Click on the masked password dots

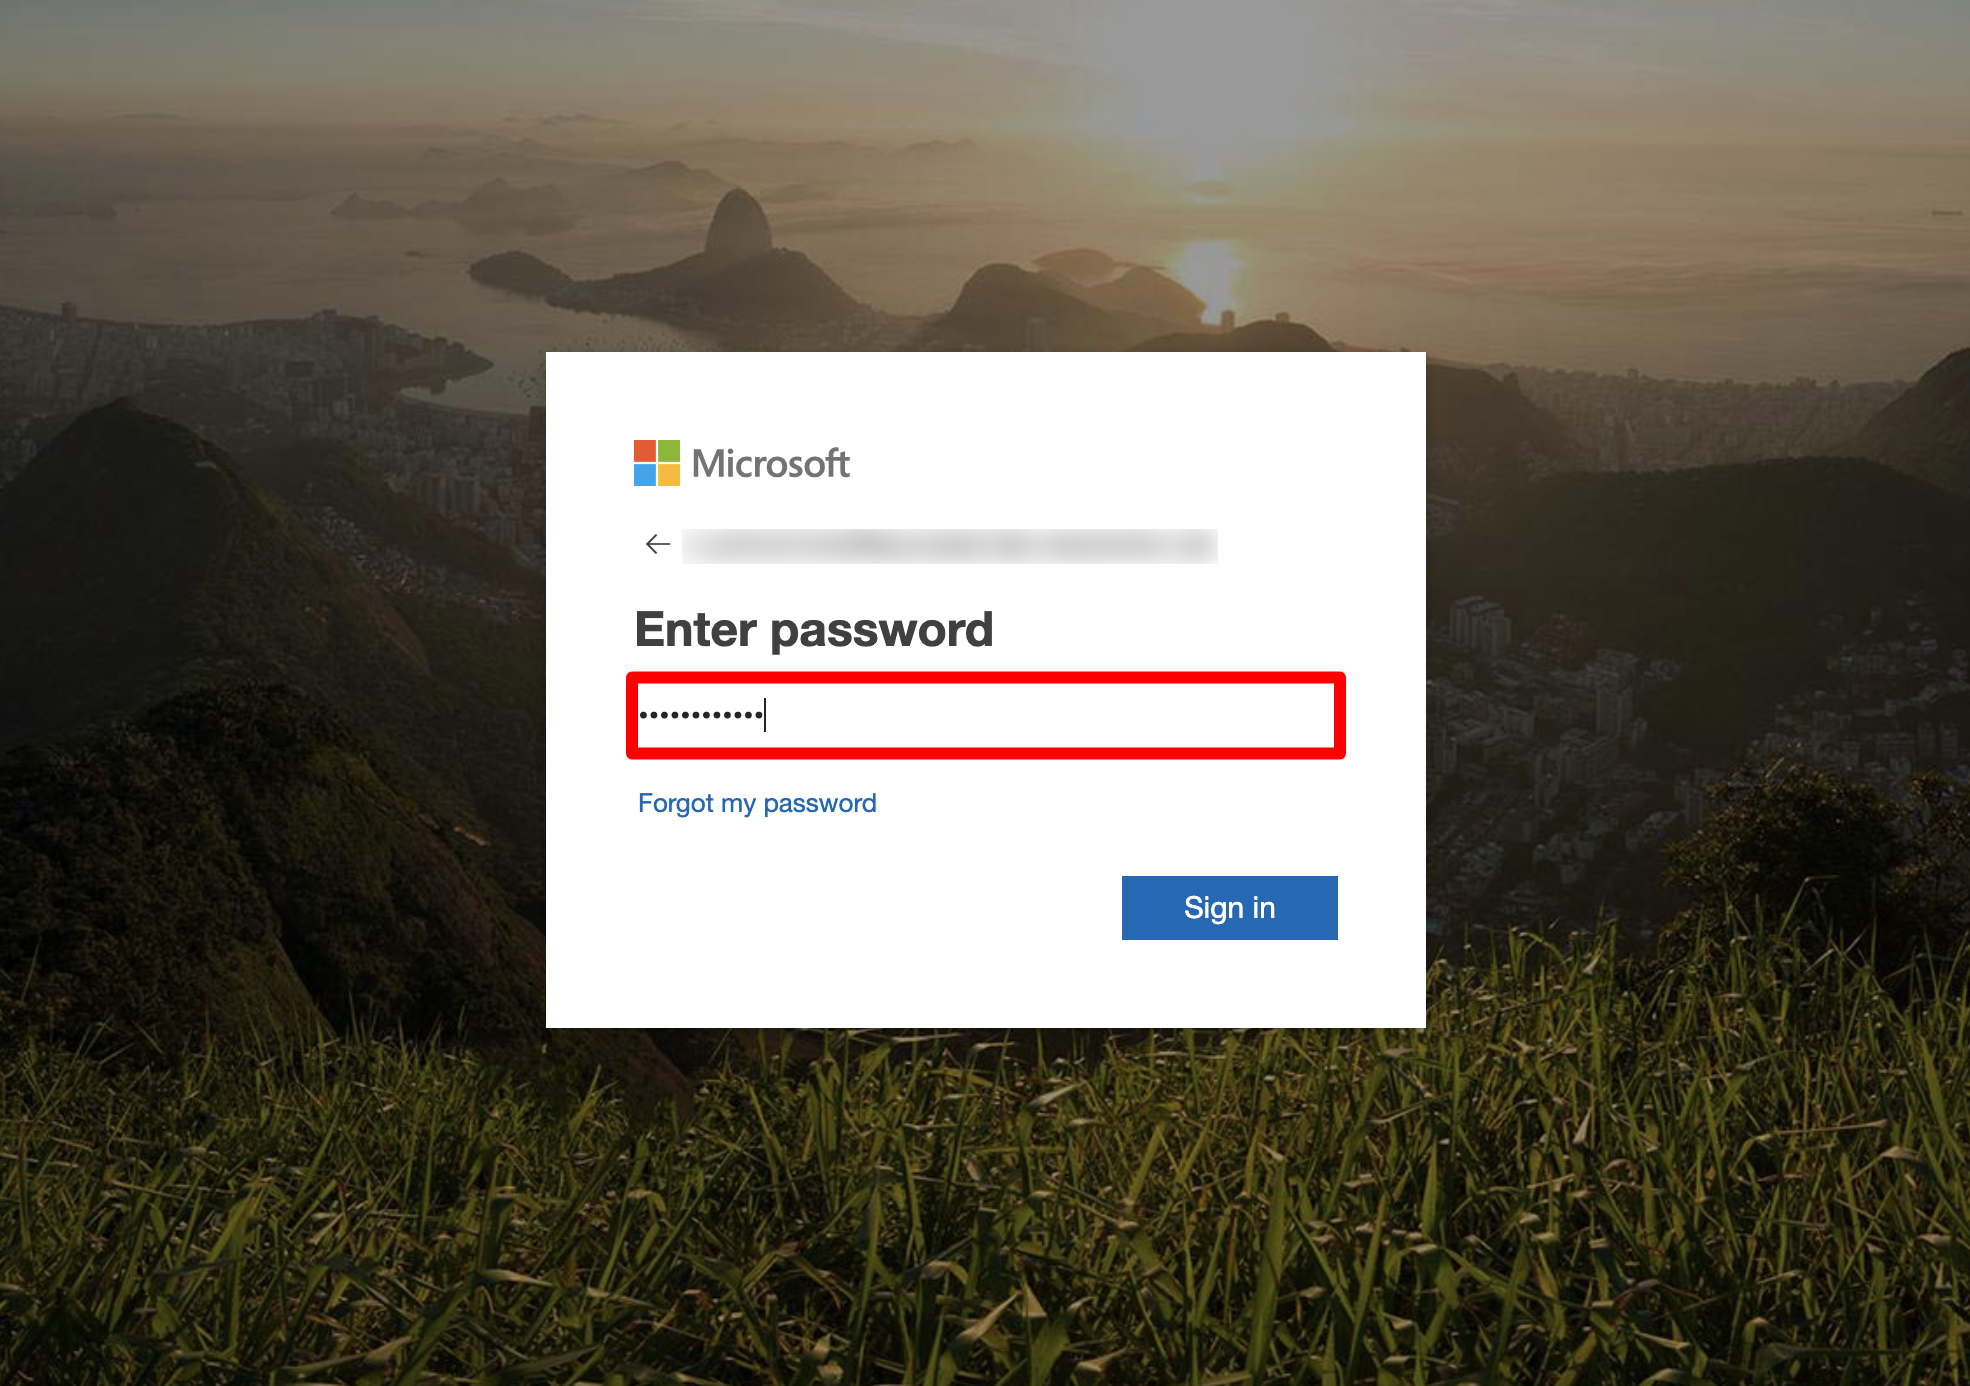pos(701,715)
